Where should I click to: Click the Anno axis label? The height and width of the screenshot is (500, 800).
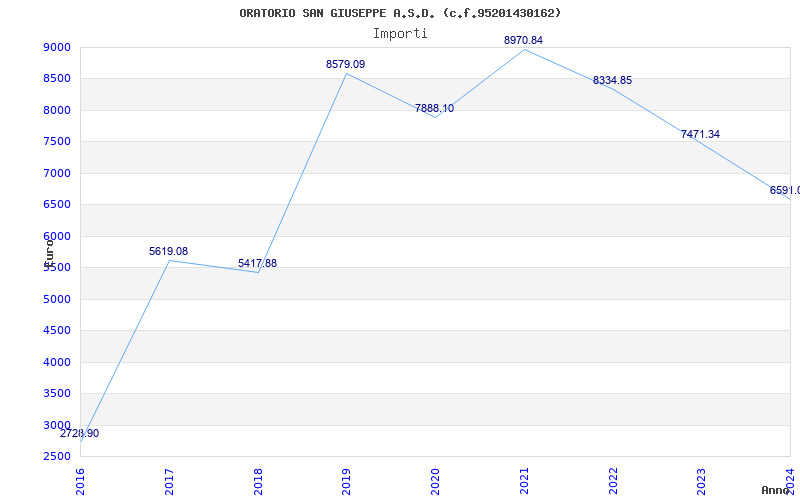coord(776,490)
